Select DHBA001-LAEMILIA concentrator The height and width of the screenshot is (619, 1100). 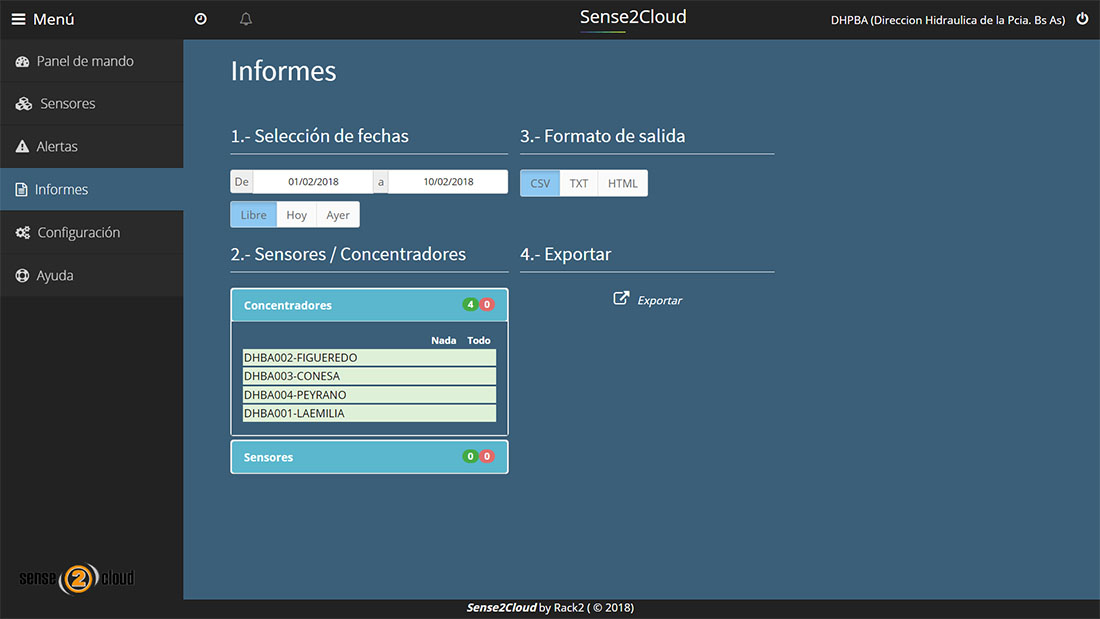point(369,413)
